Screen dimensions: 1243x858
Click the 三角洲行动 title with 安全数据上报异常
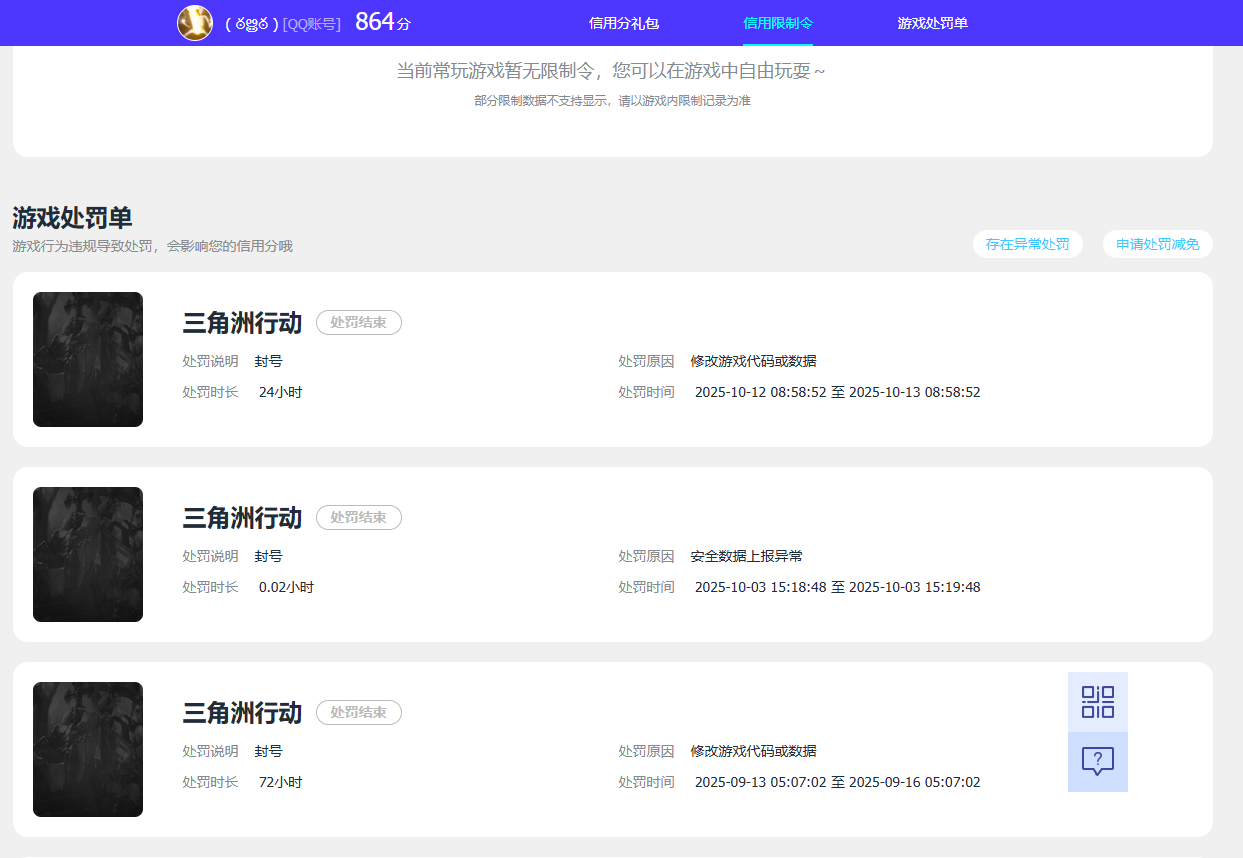(x=242, y=518)
